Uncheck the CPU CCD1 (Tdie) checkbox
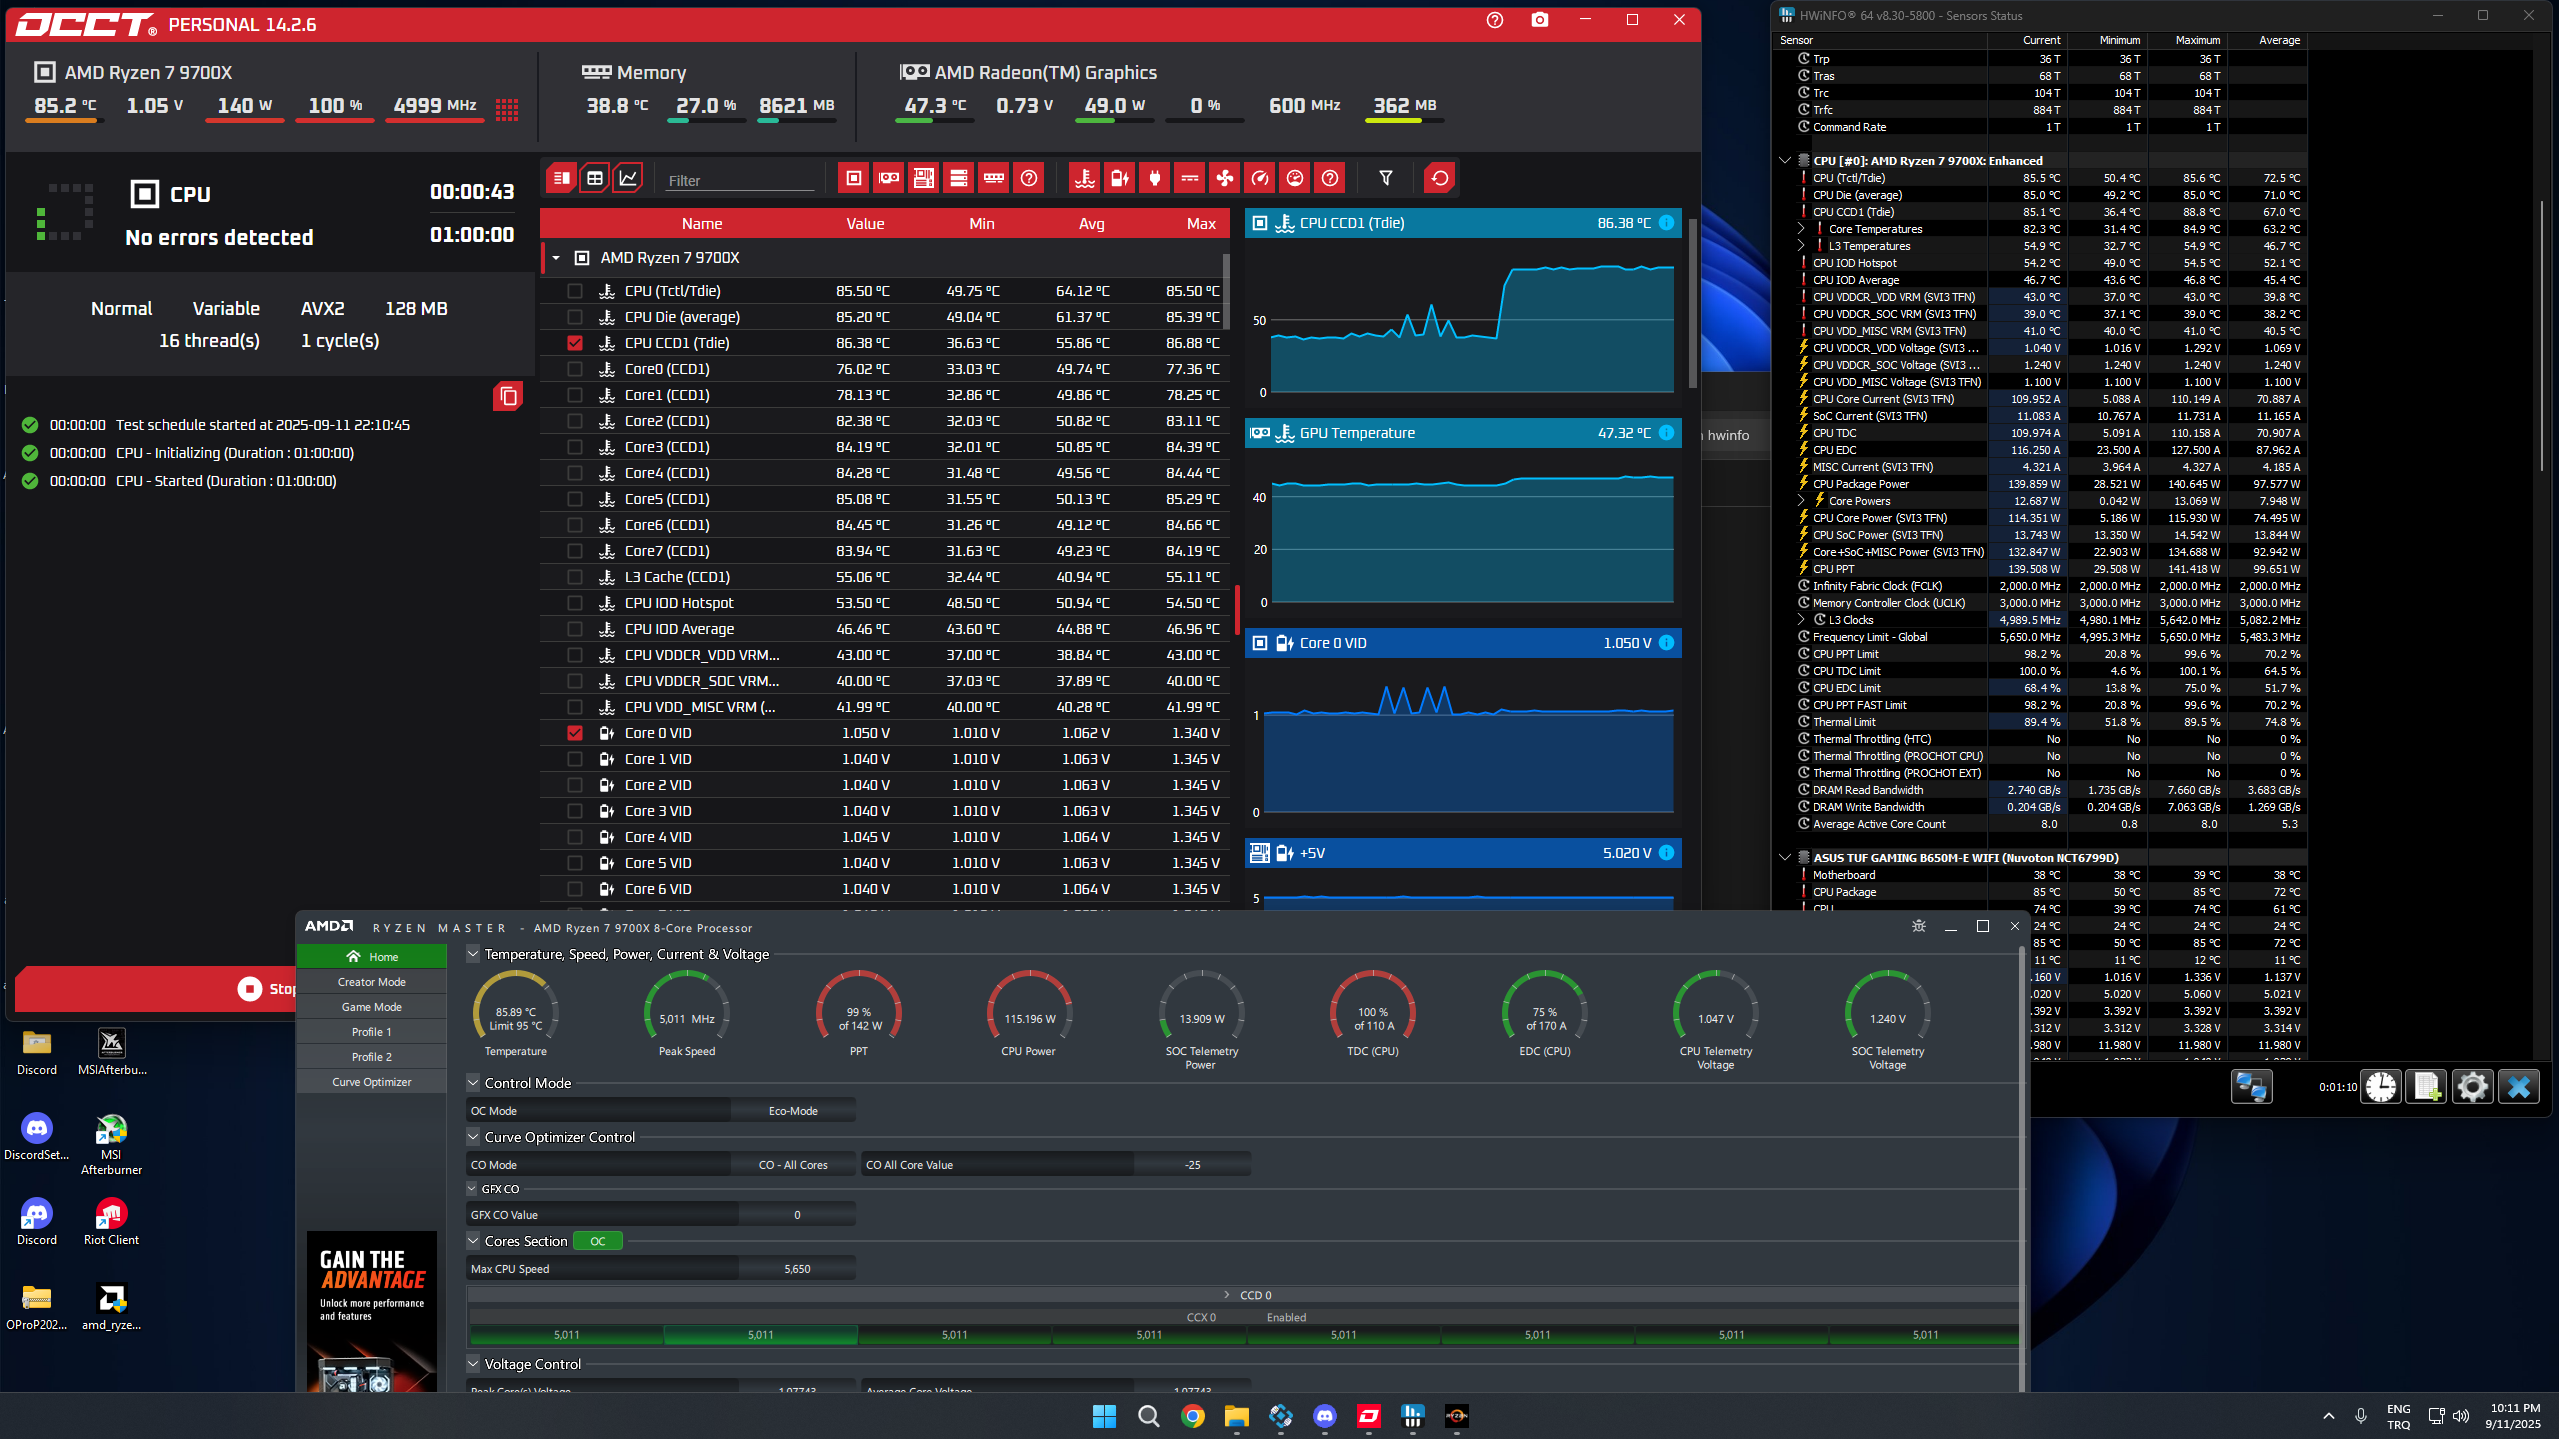 click(x=575, y=343)
